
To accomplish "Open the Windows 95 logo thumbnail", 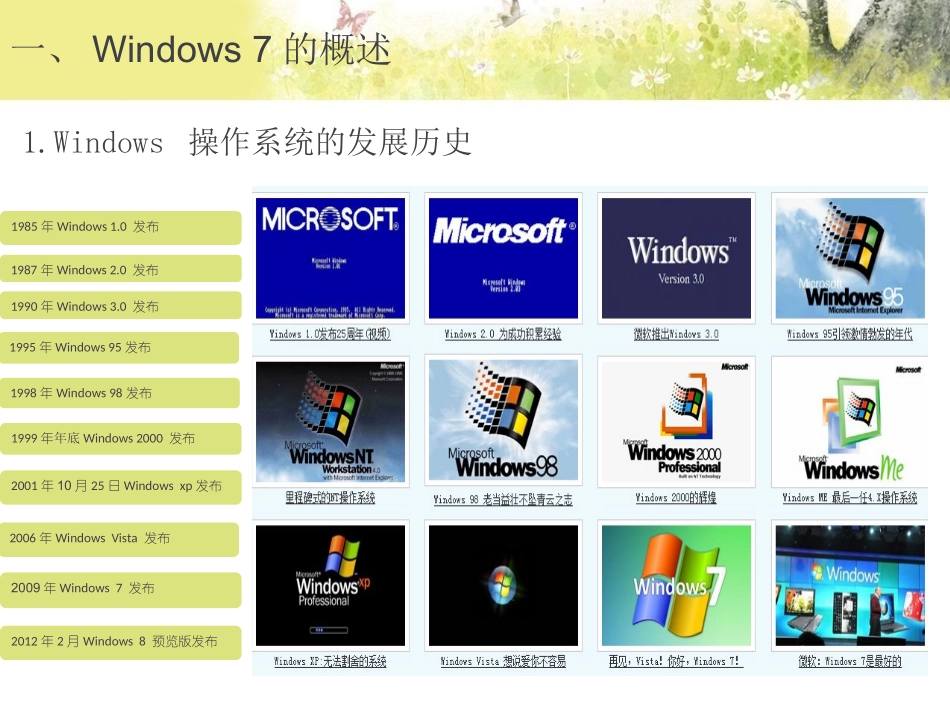I will 850,258.
